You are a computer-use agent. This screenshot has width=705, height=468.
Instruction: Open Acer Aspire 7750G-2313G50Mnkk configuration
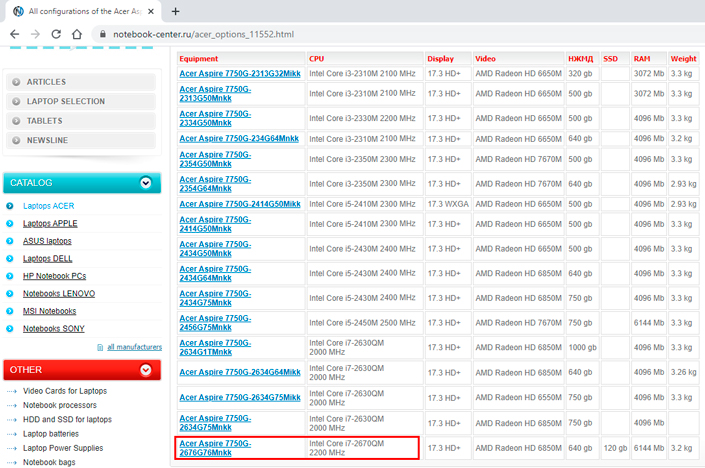pyautogui.click(x=215, y=94)
